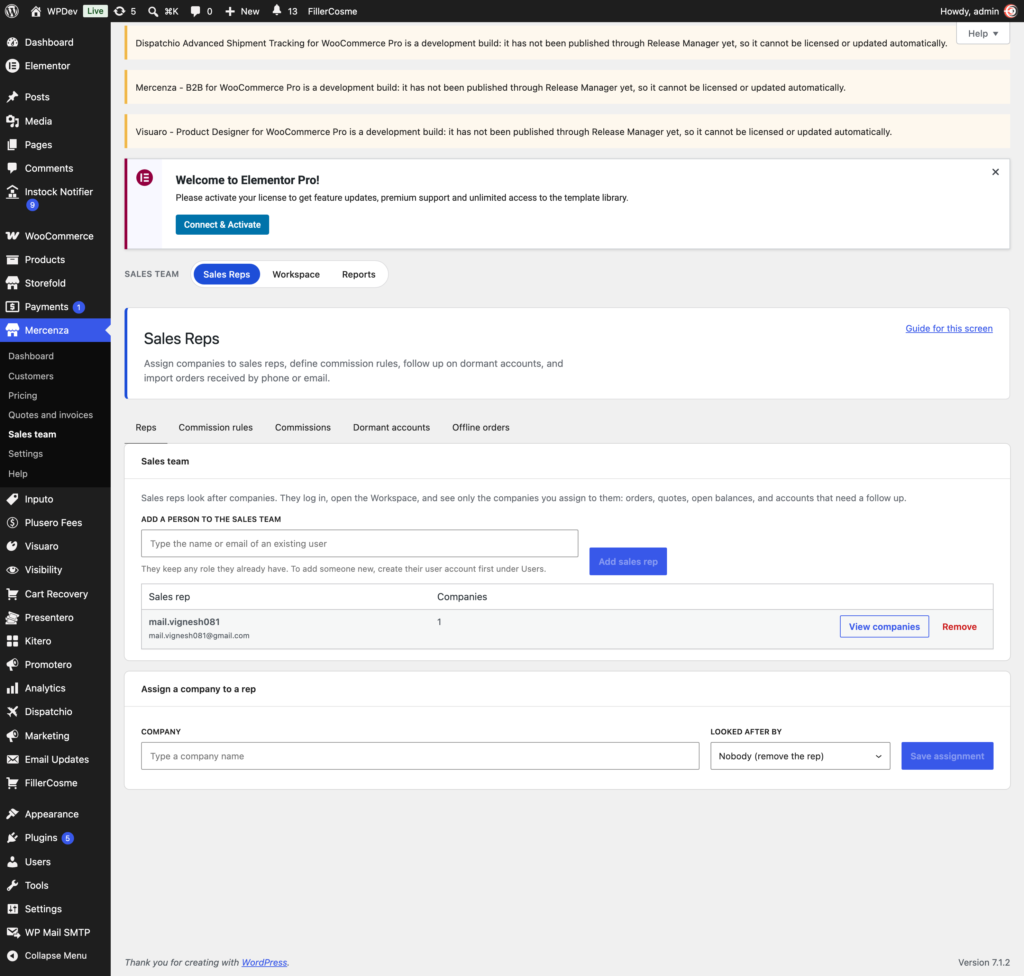Click the Products icon in sidebar
Screen dimensions: 1024x976
pos(12,259)
